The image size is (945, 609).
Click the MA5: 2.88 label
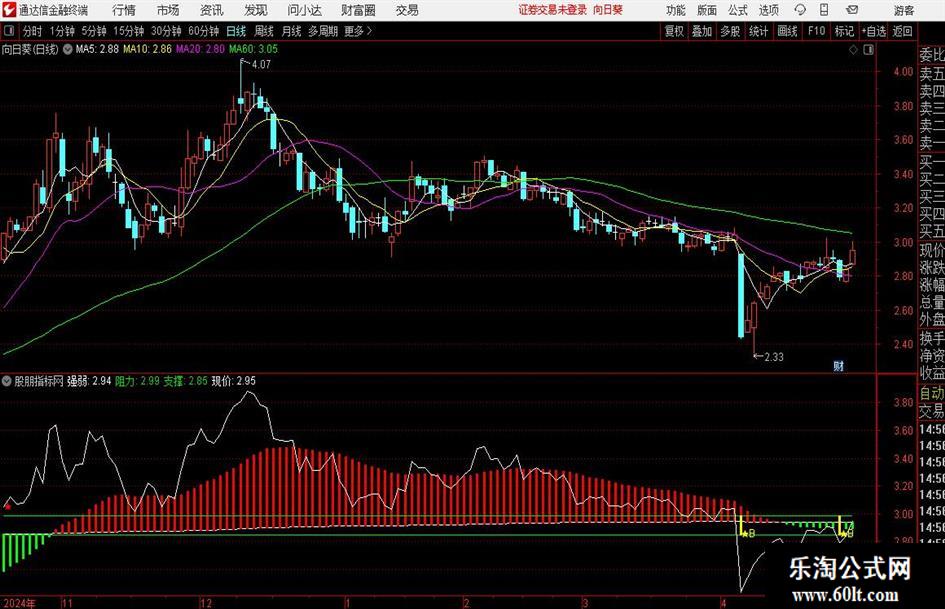(98, 49)
